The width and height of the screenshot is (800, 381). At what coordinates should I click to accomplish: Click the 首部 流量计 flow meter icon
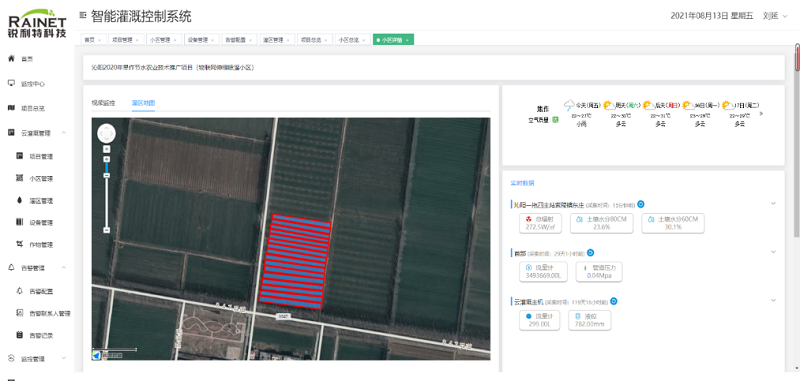point(528,267)
